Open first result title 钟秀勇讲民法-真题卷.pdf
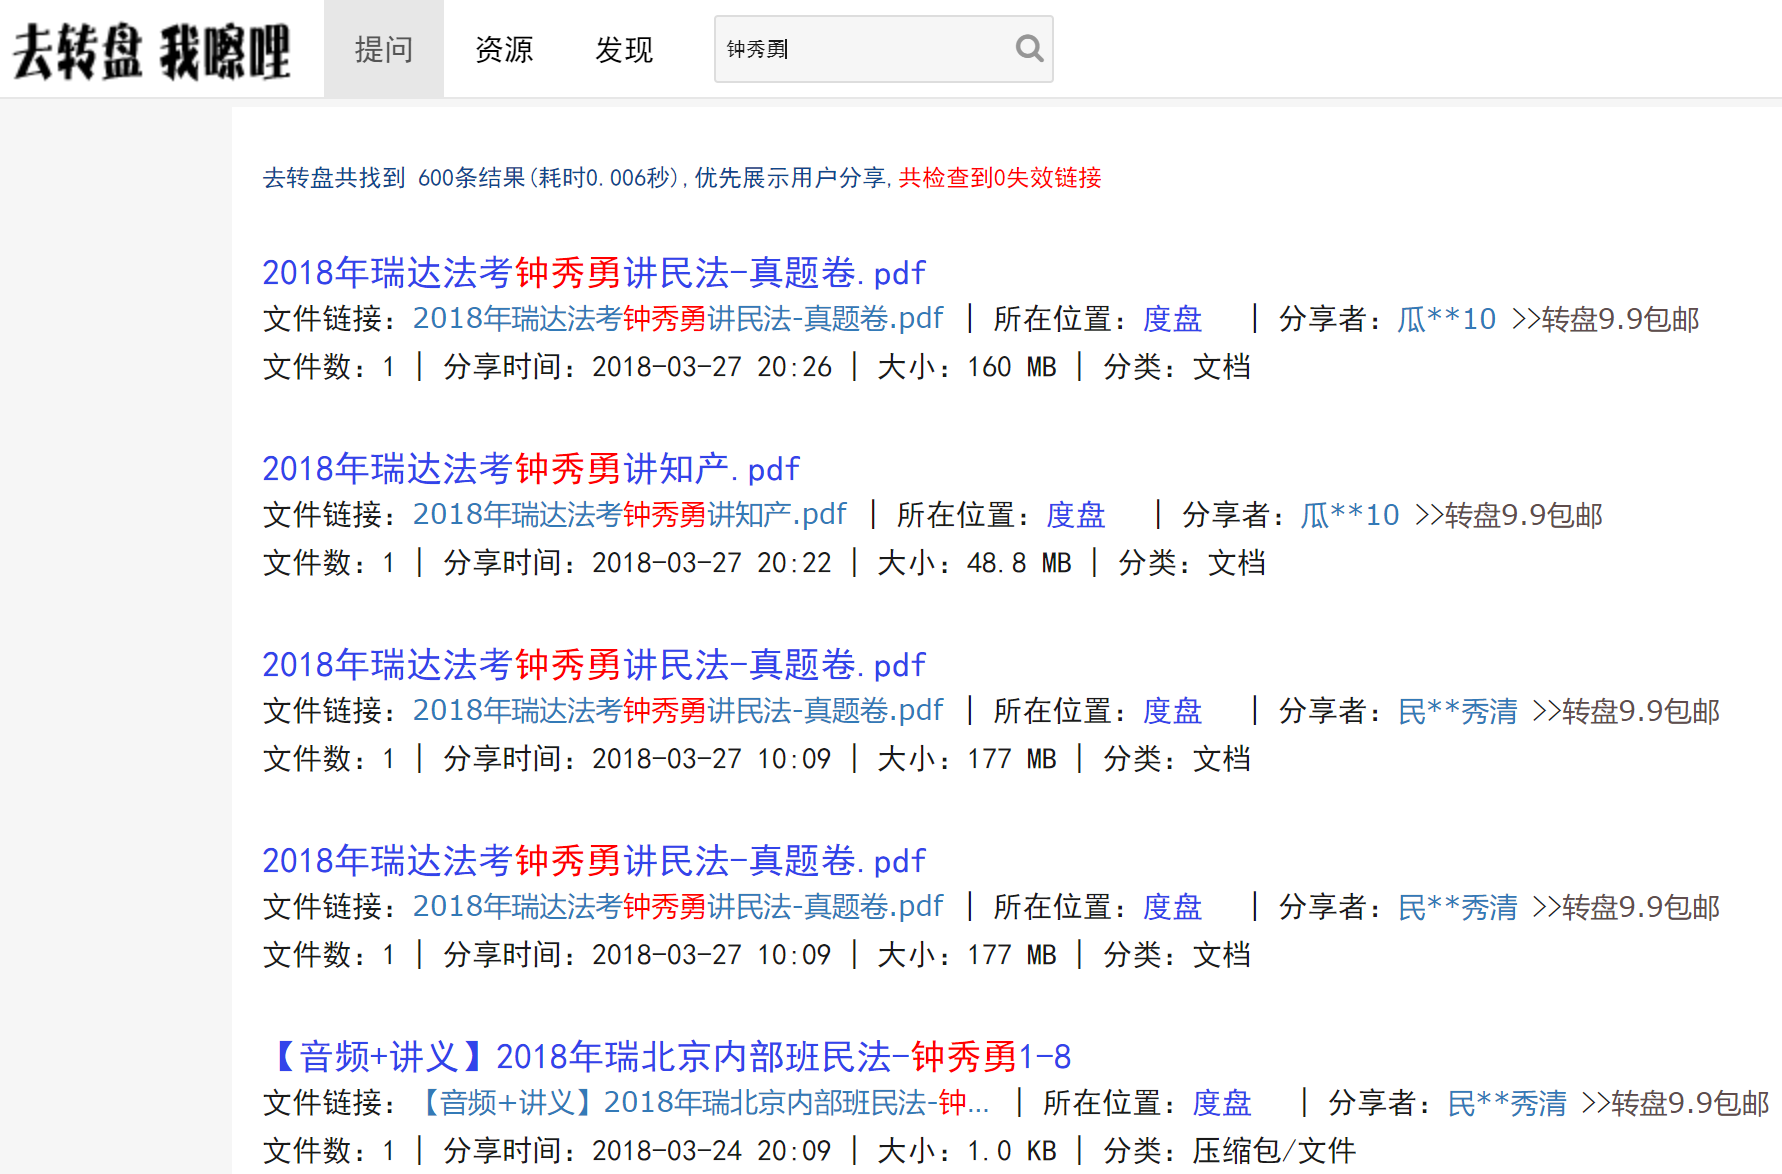This screenshot has height=1174, width=1782. click(594, 272)
